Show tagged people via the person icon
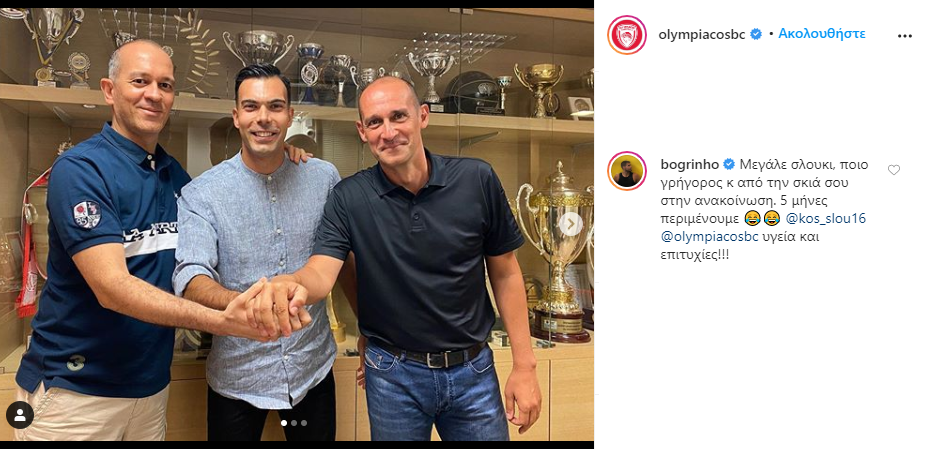925x449 pixels. (x=19, y=415)
